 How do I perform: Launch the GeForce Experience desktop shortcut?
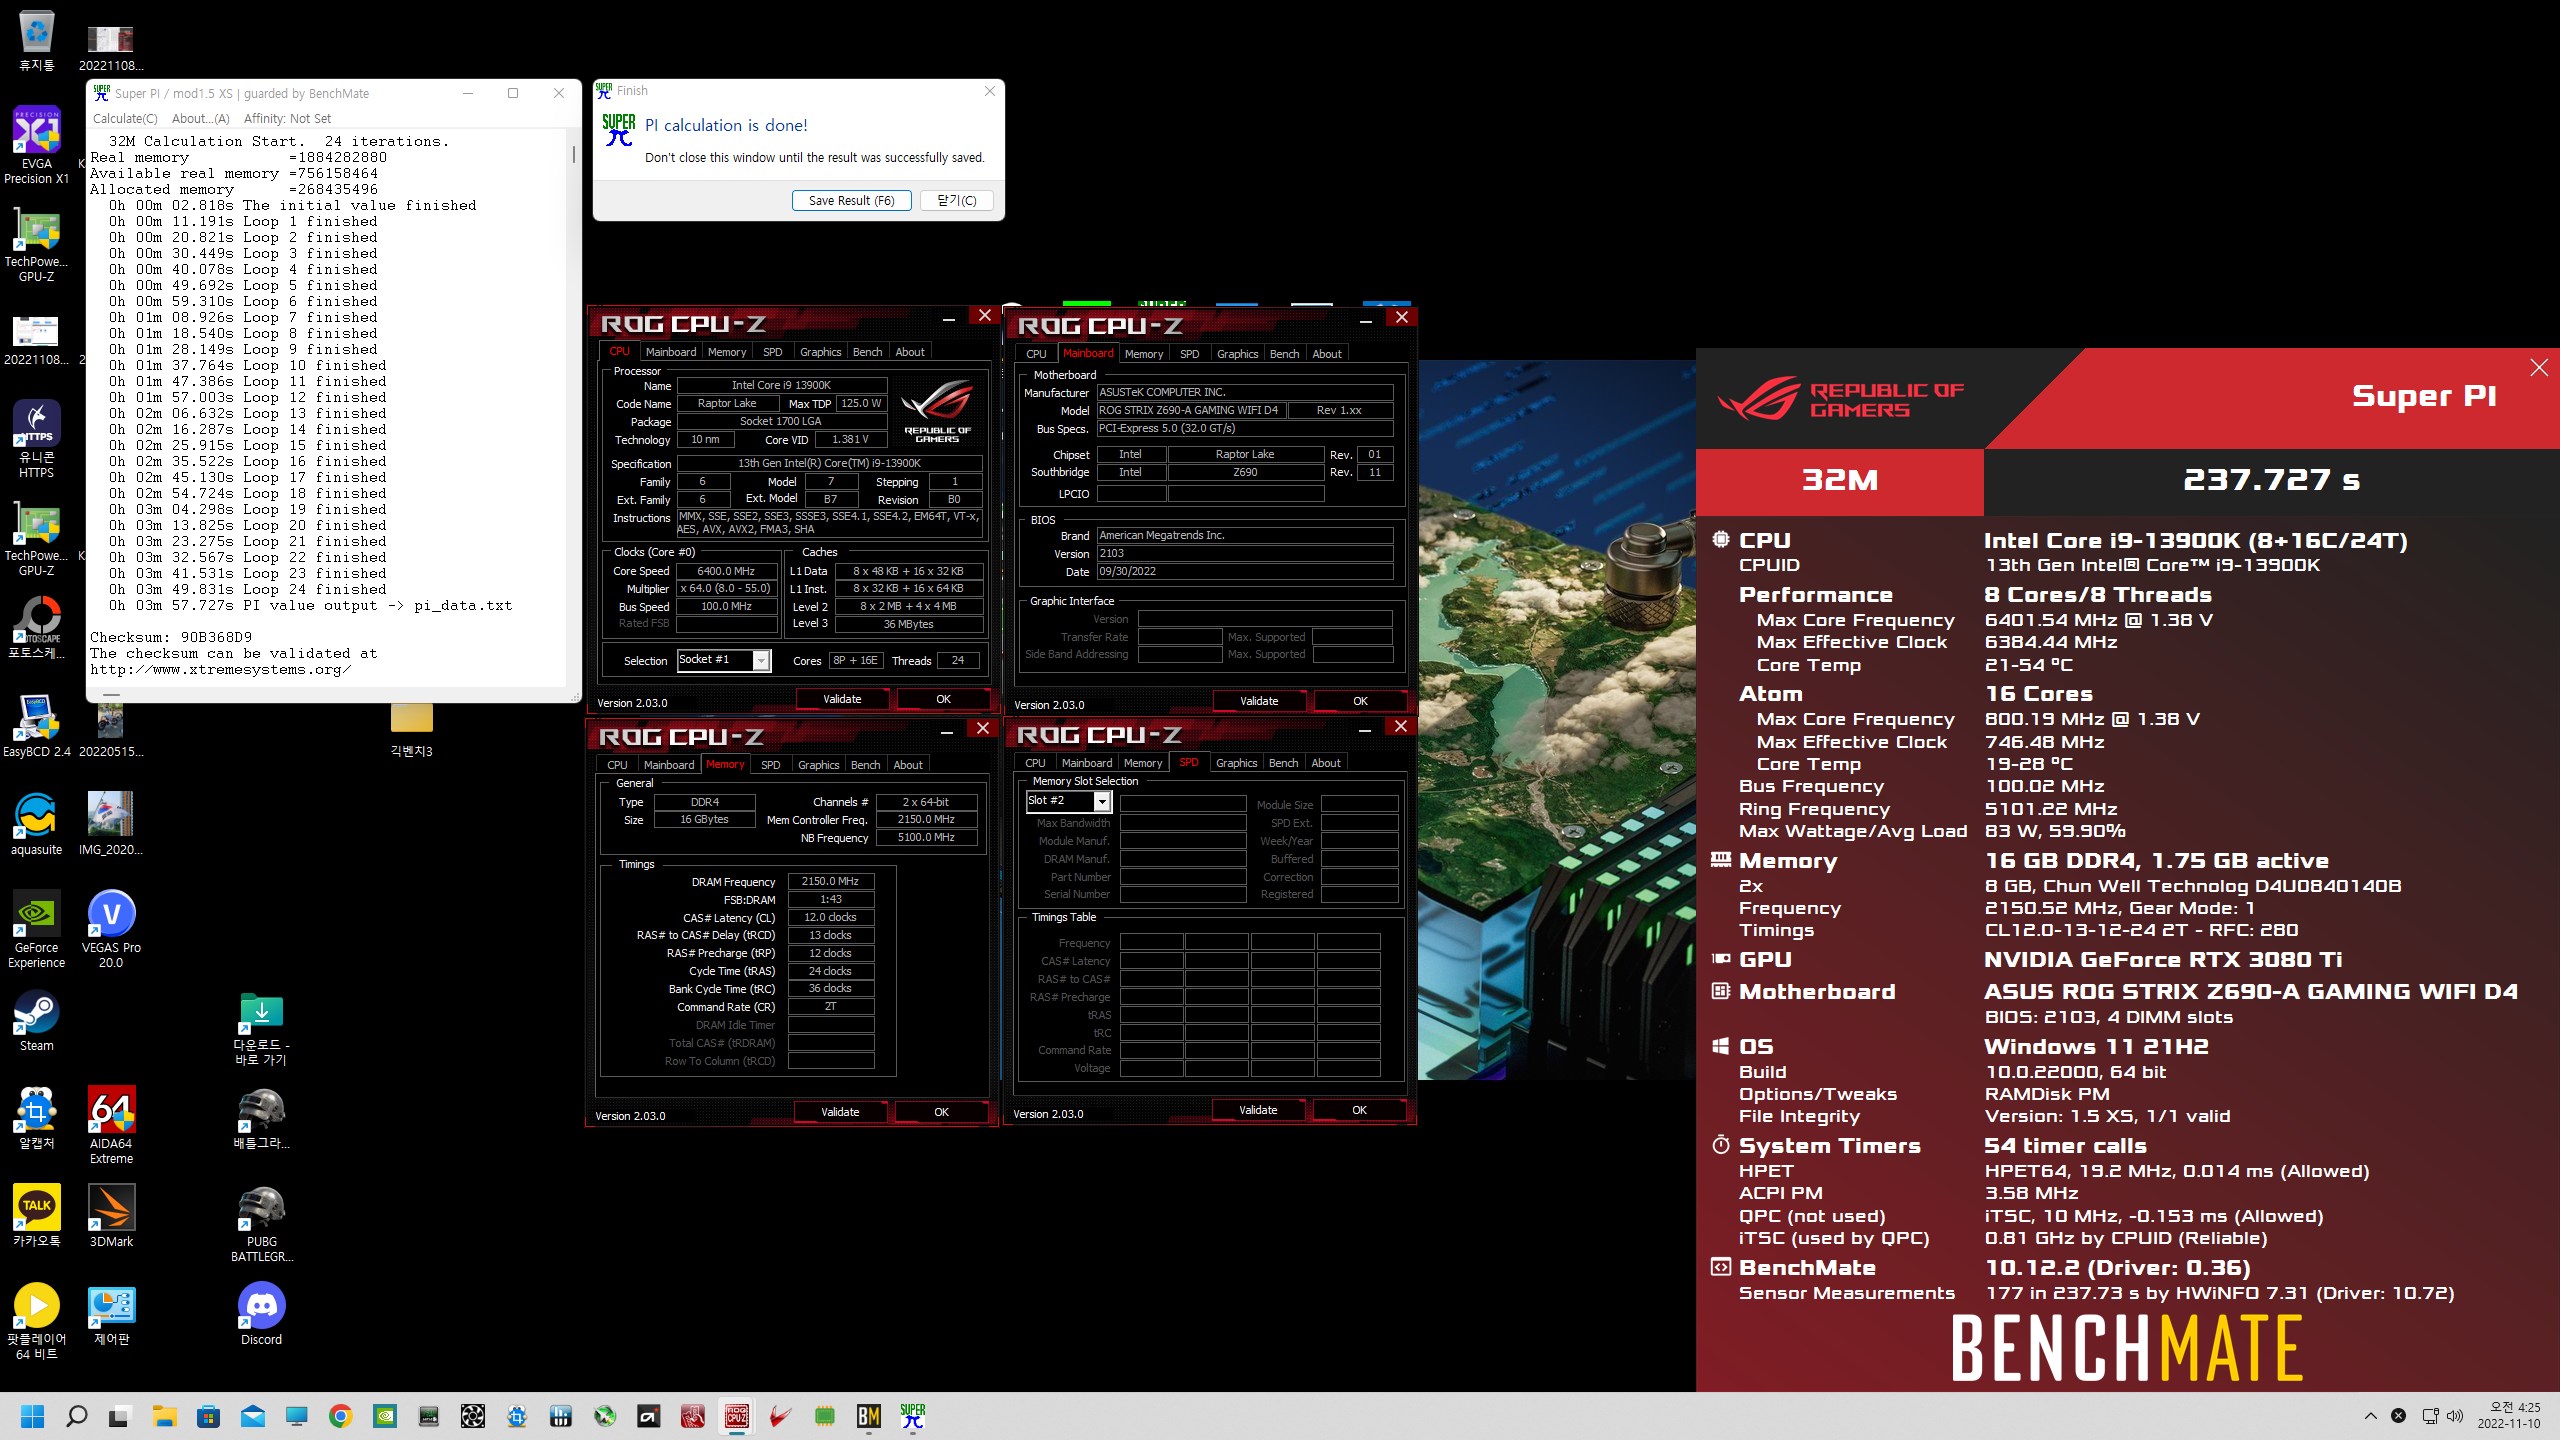(36, 929)
